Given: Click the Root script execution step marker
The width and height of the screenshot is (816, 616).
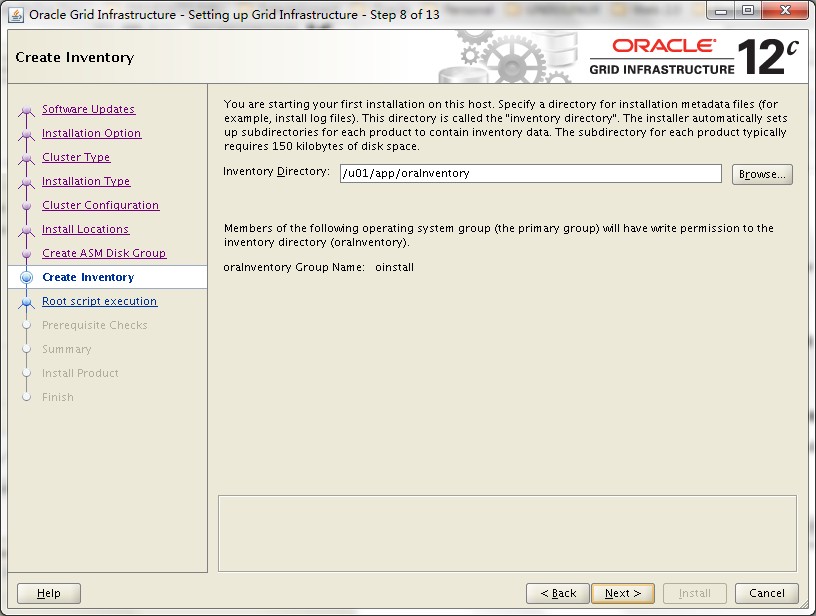Looking at the screenshot, I should click(27, 301).
